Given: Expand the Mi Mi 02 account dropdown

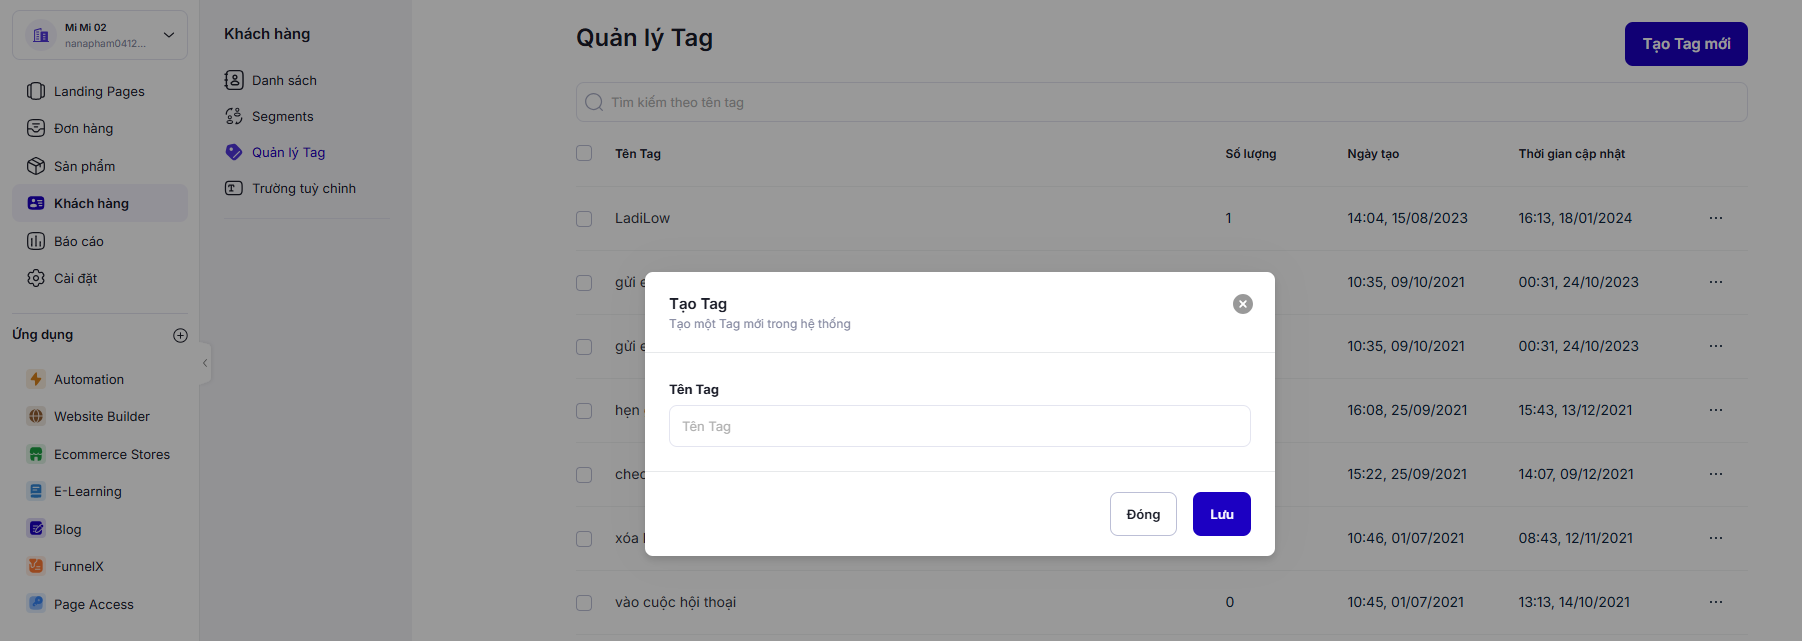Looking at the screenshot, I should (169, 35).
